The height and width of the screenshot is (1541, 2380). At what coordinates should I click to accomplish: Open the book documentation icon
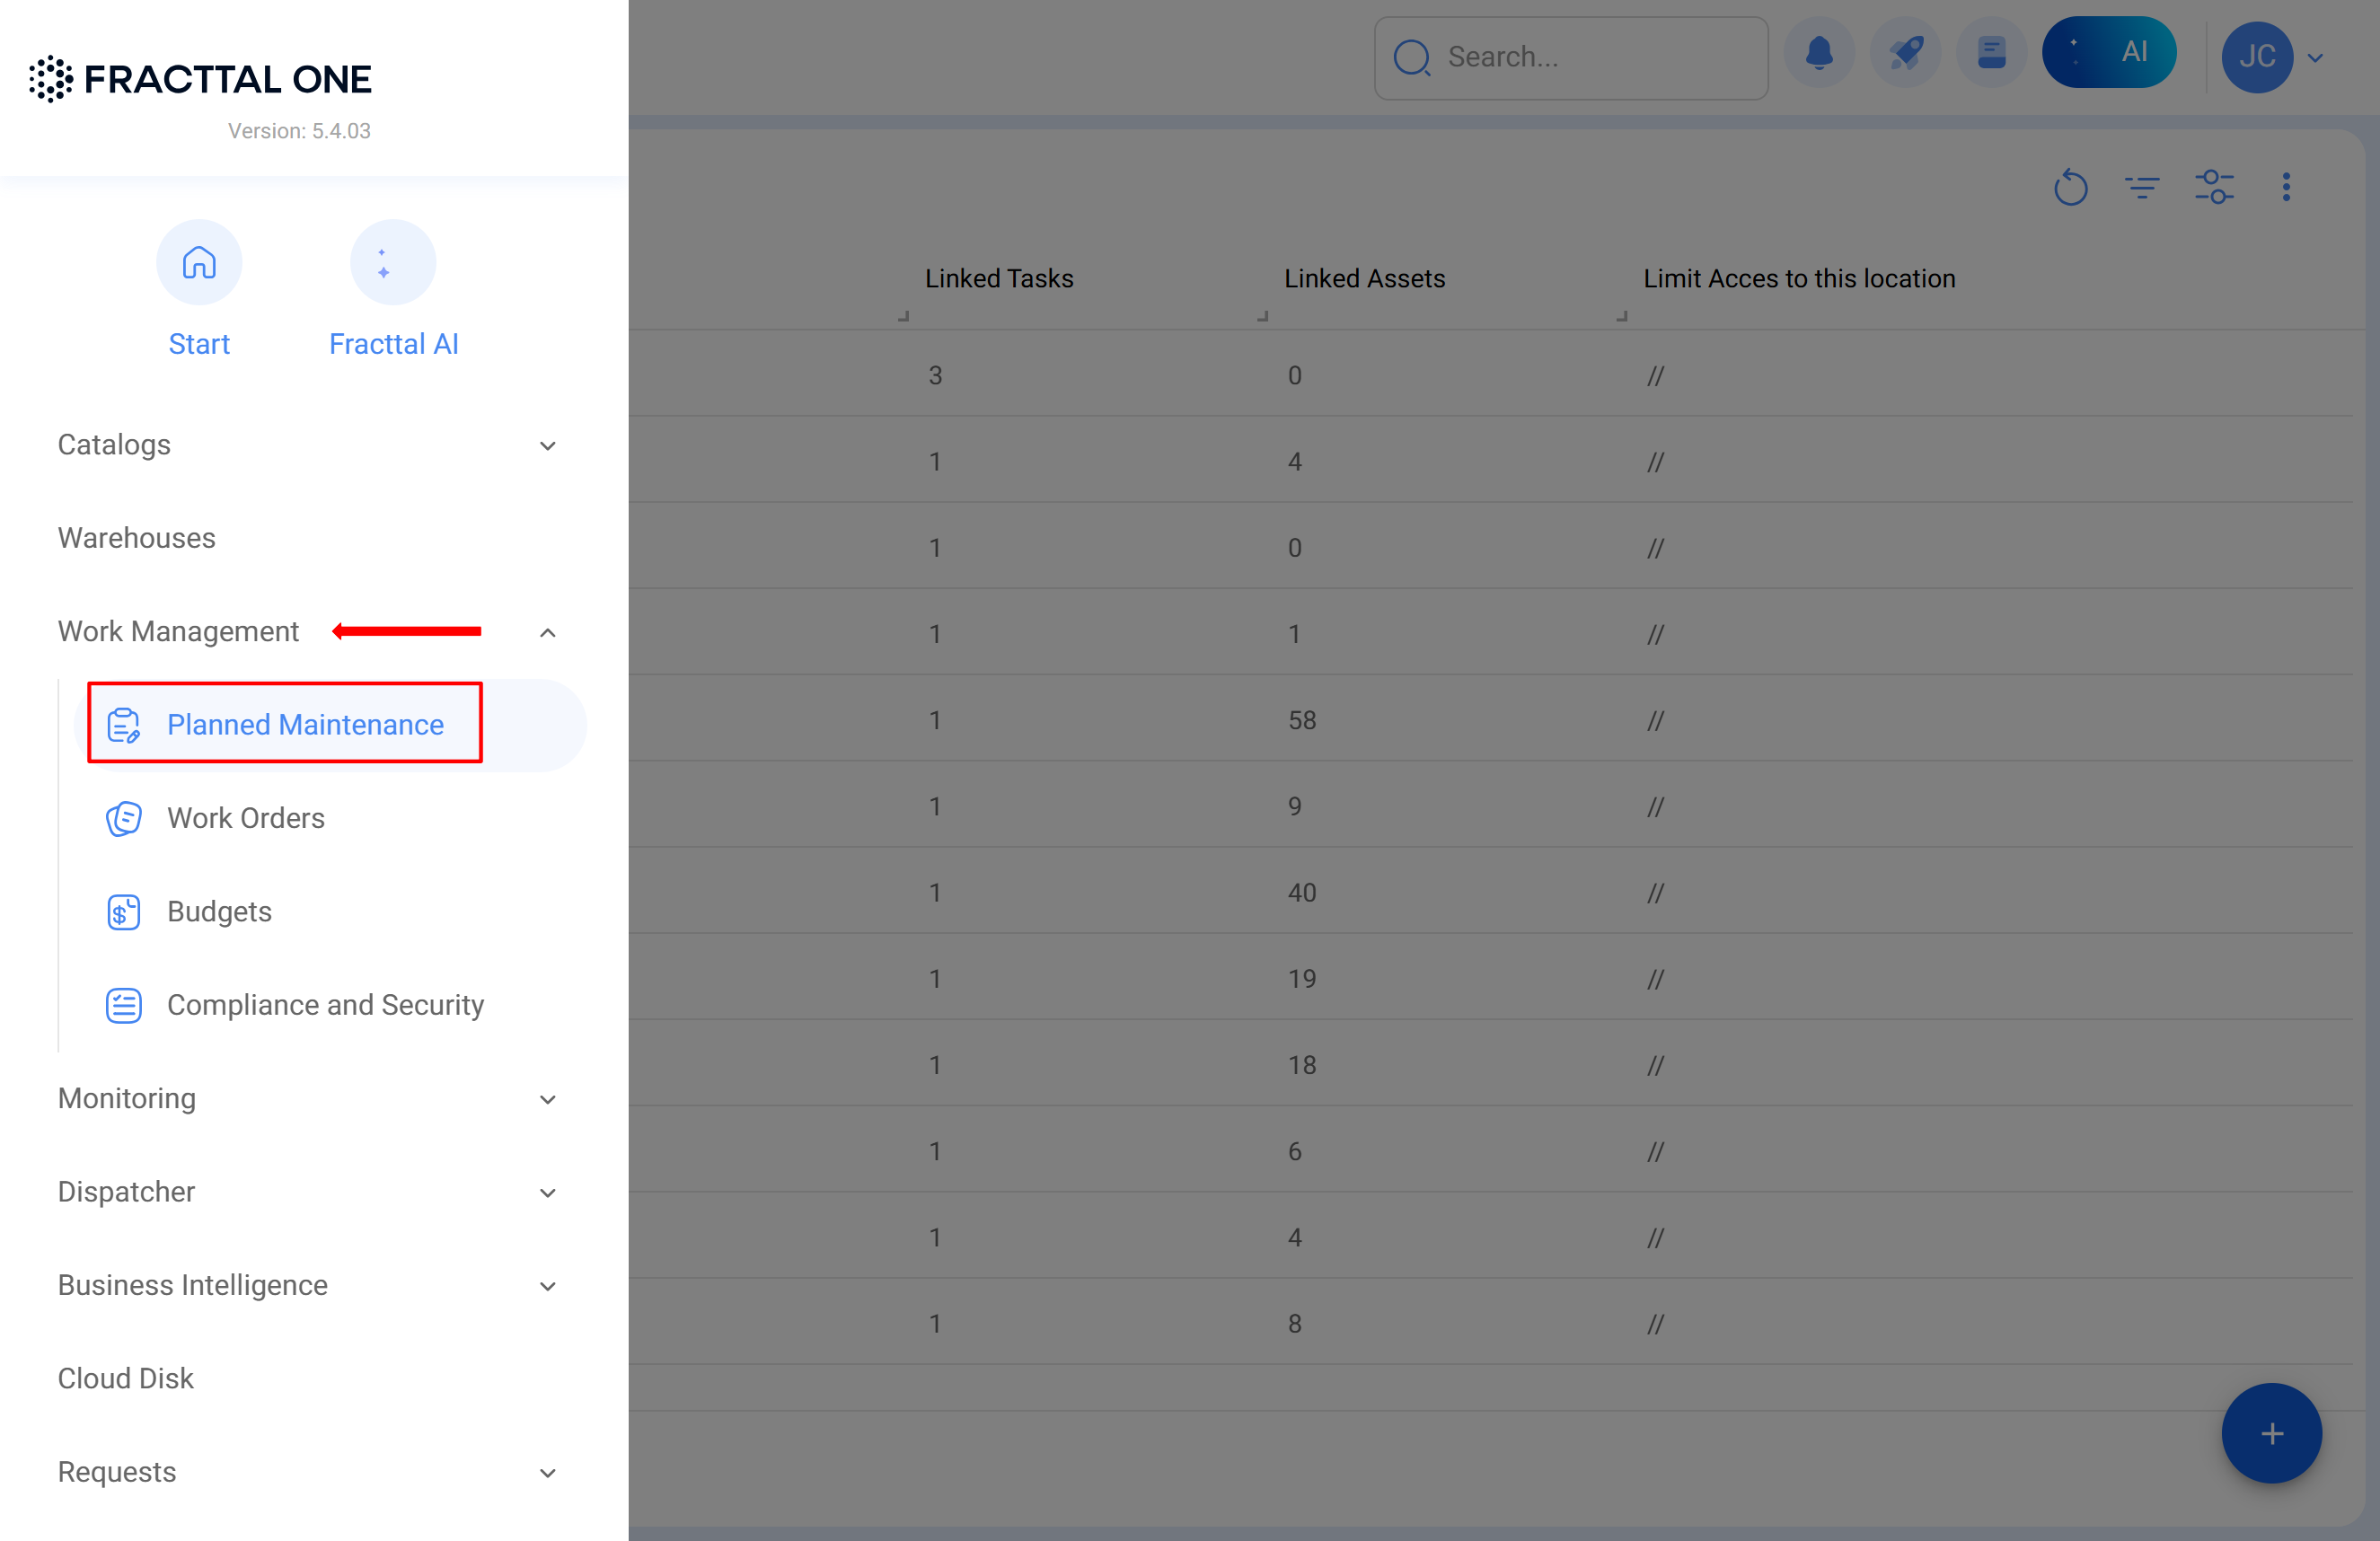point(1991,54)
